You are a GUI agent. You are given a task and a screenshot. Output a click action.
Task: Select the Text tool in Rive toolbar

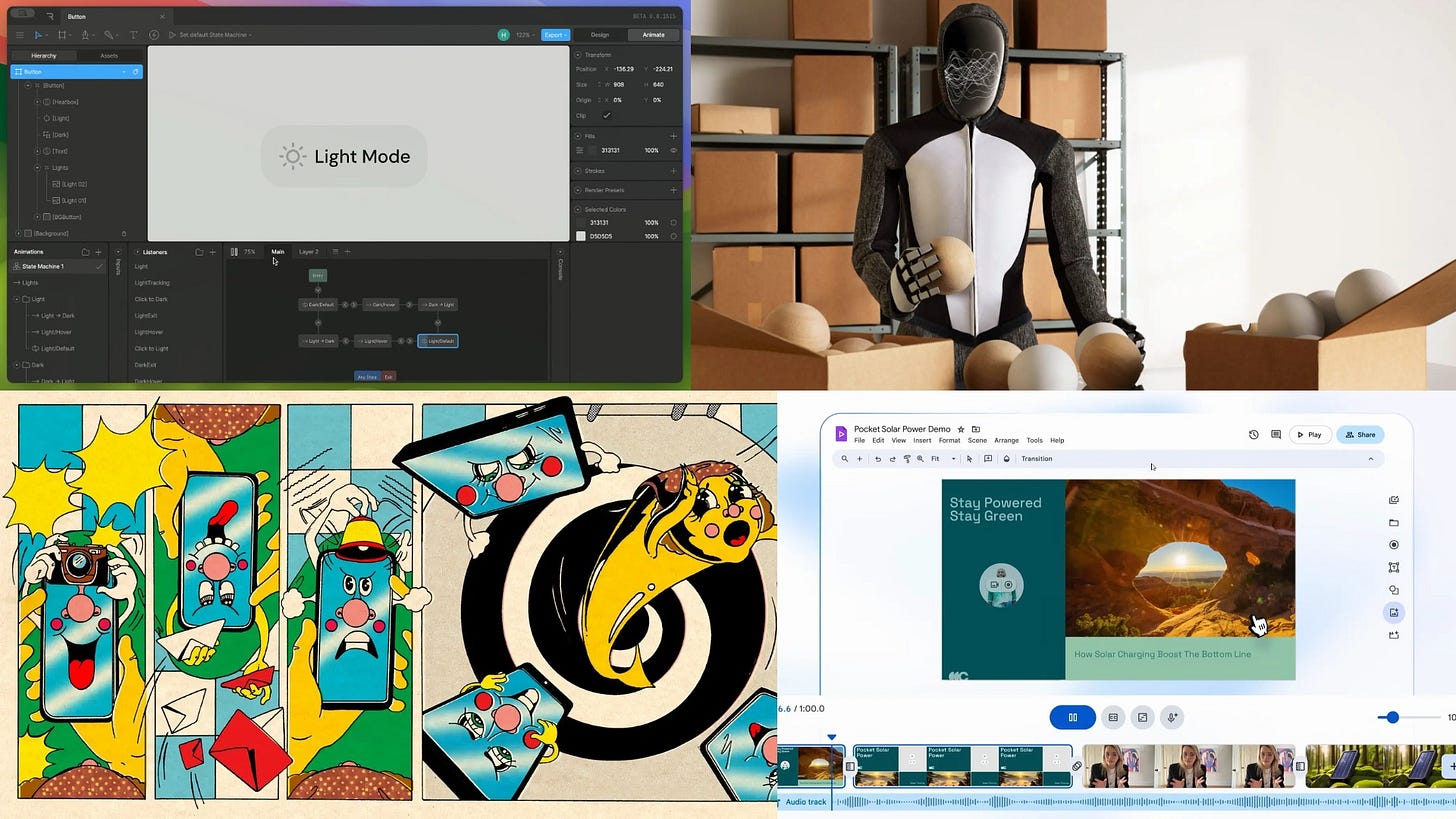(x=133, y=35)
